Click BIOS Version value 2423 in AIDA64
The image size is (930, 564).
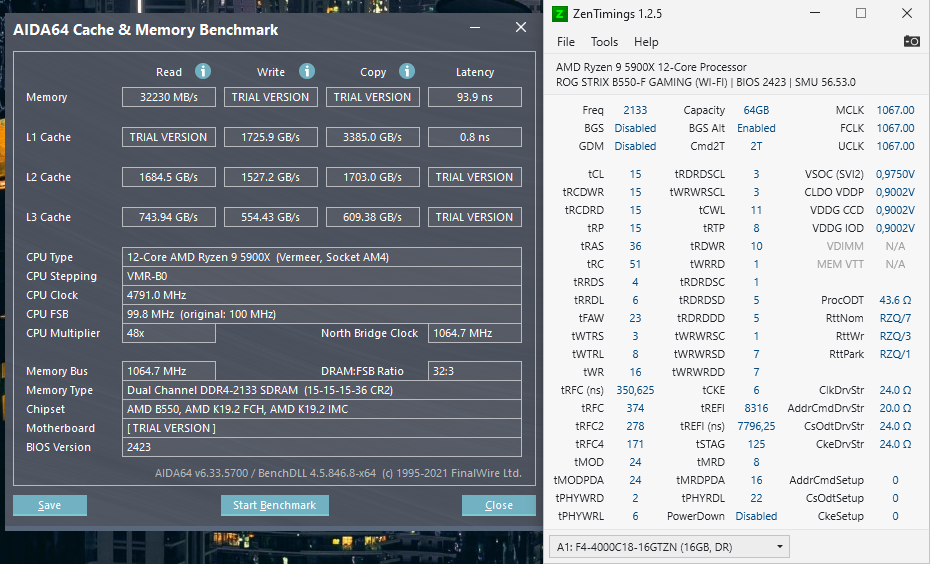(x=322, y=447)
